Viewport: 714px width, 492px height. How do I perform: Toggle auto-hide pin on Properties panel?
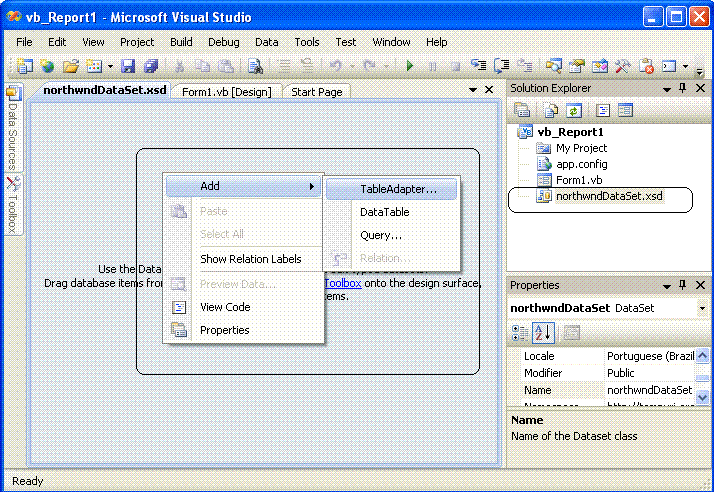click(x=683, y=285)
